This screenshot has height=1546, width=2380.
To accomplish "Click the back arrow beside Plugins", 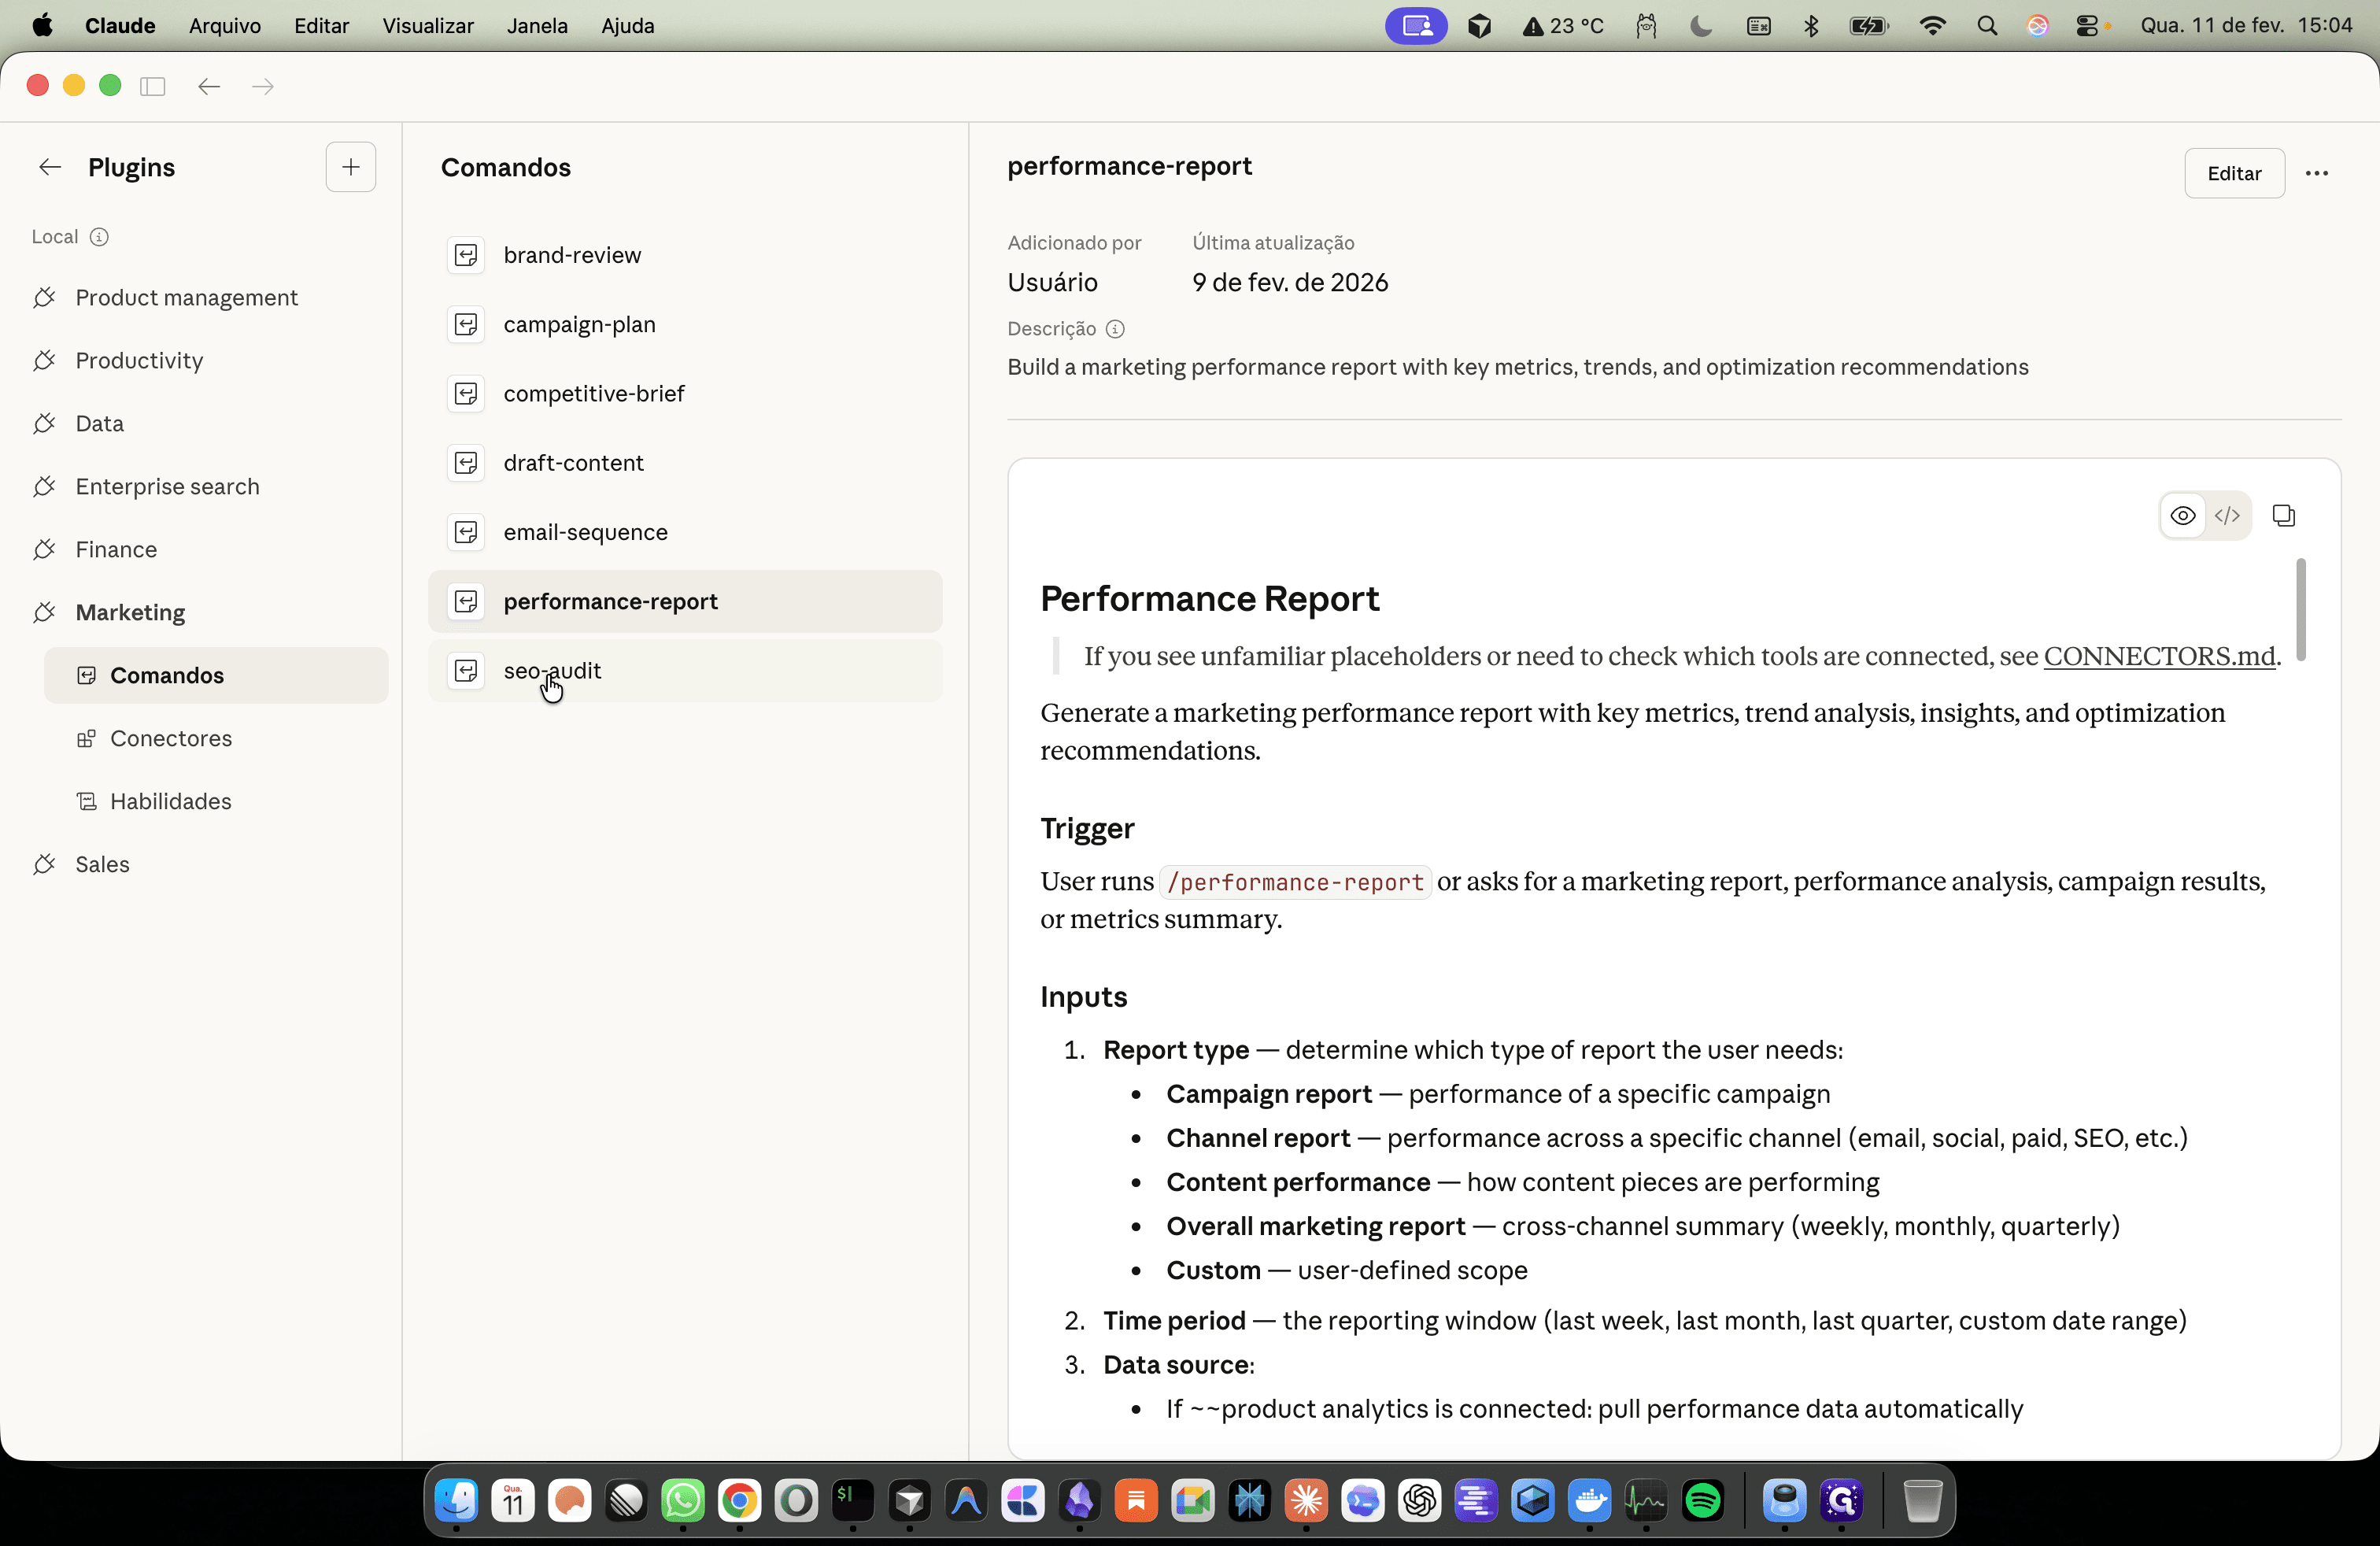I will pyautogui.click(x=50, y=167).
